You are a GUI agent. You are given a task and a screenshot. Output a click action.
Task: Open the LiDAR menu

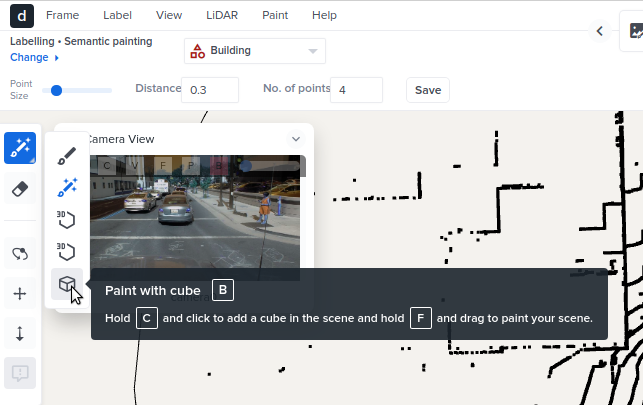click(222, 15)
